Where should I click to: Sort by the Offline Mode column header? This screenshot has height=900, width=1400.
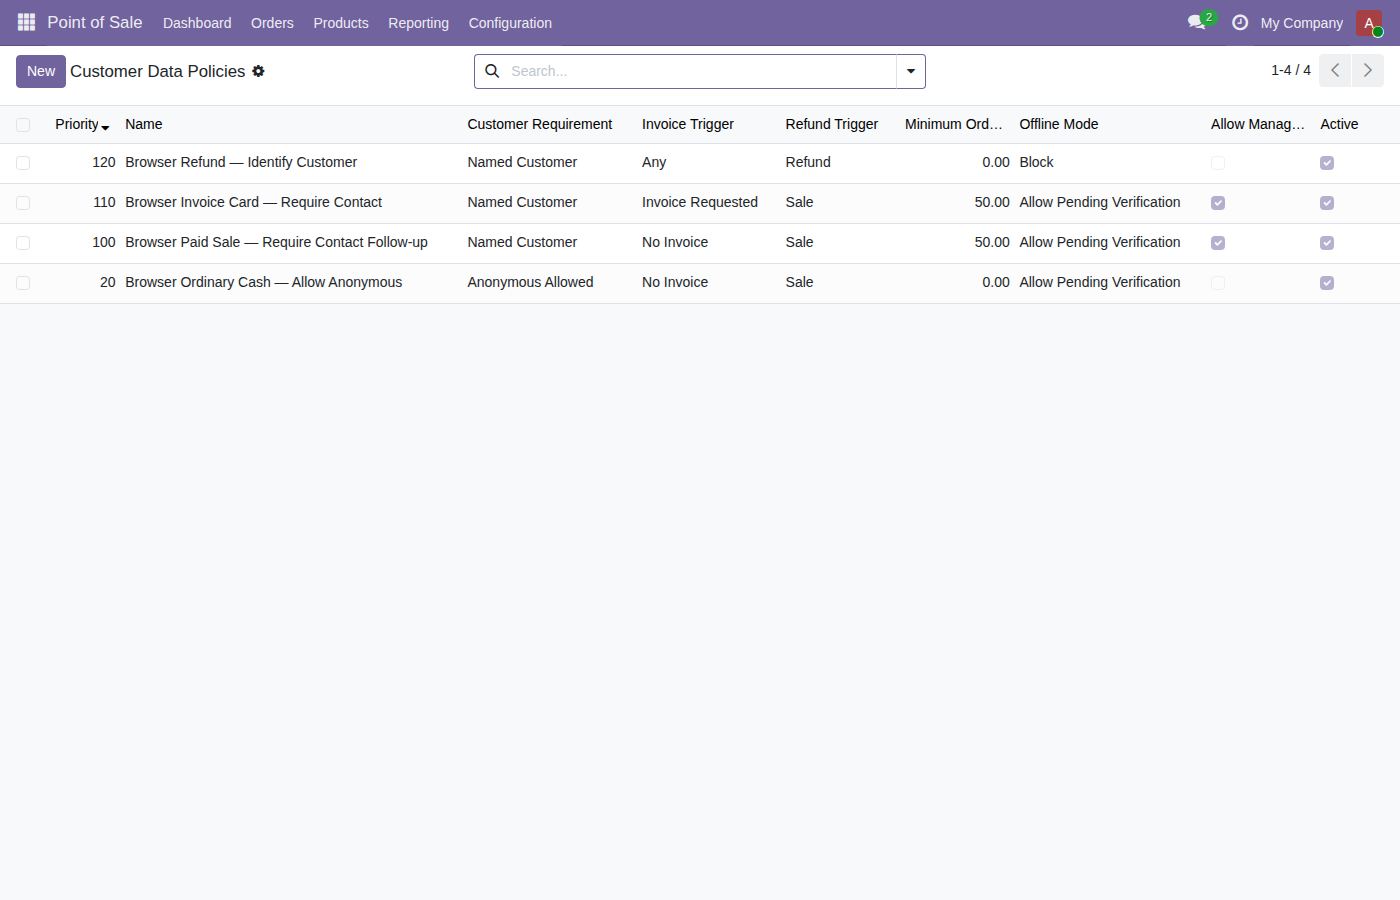(1059, 124)
